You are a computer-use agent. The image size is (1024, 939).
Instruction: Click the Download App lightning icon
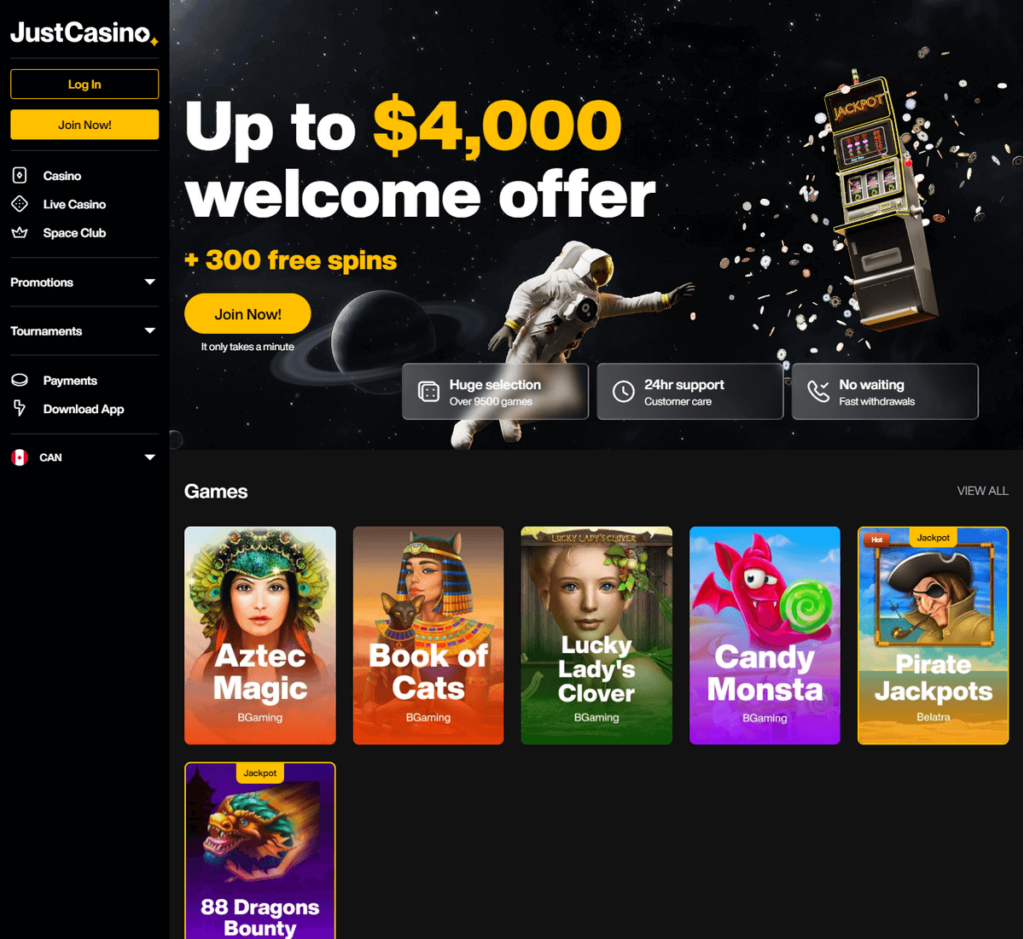click(x=20, y=408)
